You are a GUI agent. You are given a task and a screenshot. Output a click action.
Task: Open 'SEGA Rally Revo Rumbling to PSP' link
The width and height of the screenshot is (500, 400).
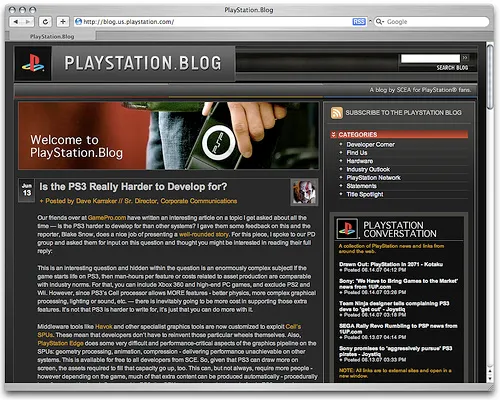[x=398, y=329]
